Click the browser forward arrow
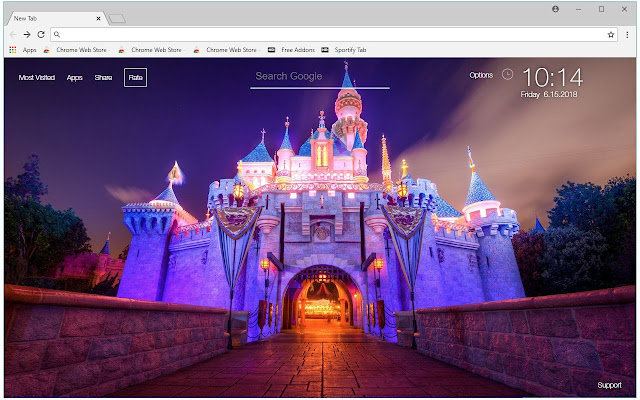Image resolution: width=640 pixels, height=400 pixels. point(27,35)
